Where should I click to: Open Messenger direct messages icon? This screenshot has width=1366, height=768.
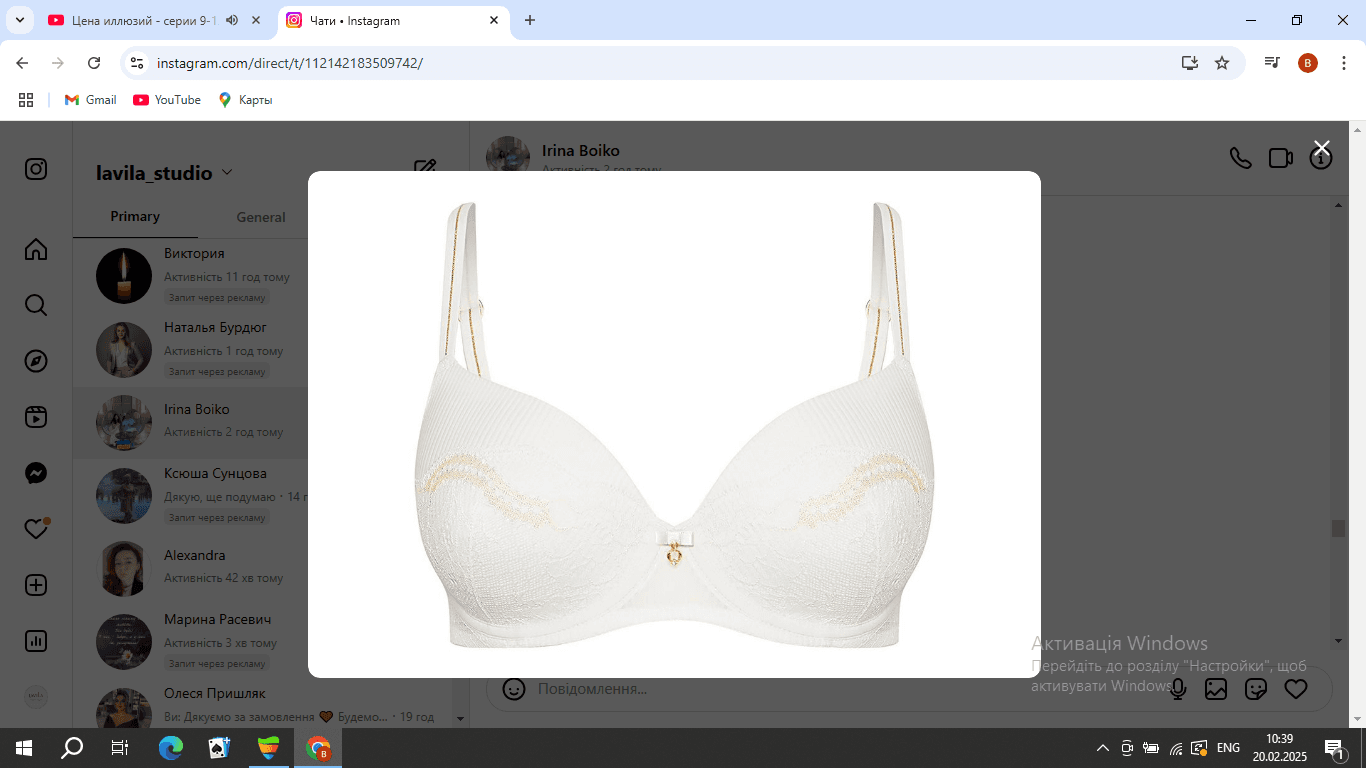click(36, 473)
